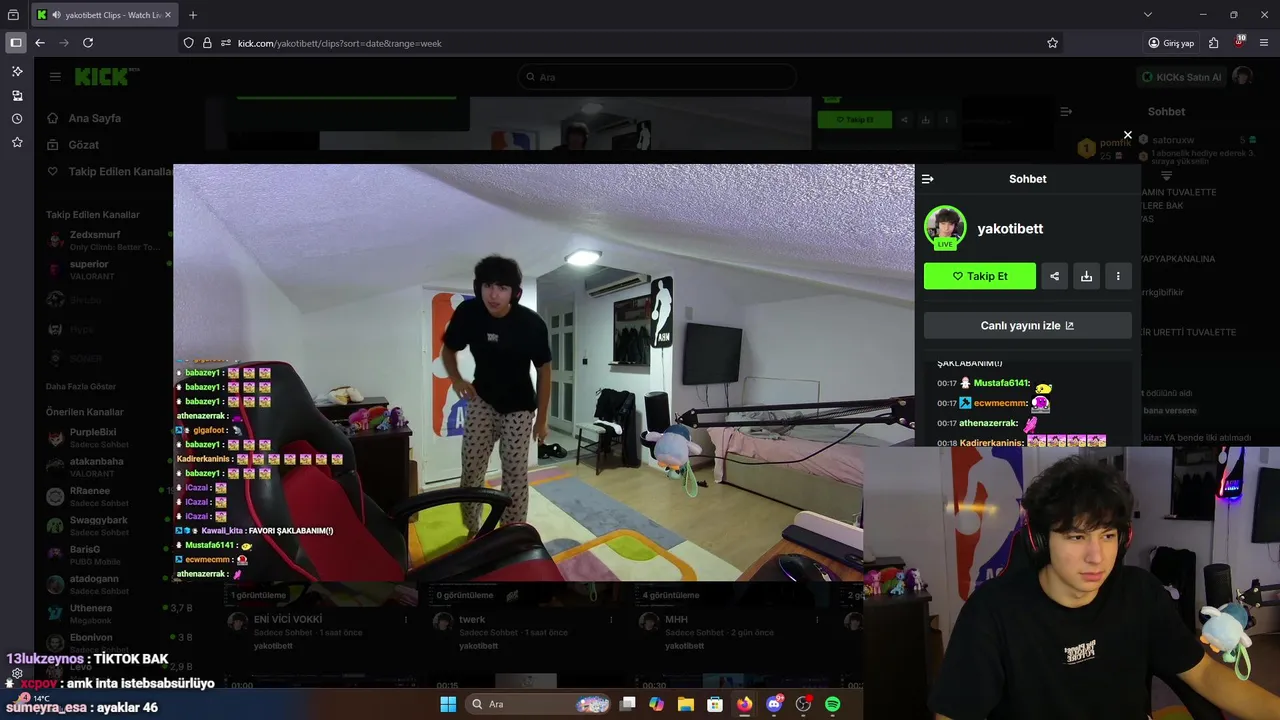This screenshot has width=1280, height=720.
Task: Open the clip's three-dot more menu
Action: point(1118,276)
